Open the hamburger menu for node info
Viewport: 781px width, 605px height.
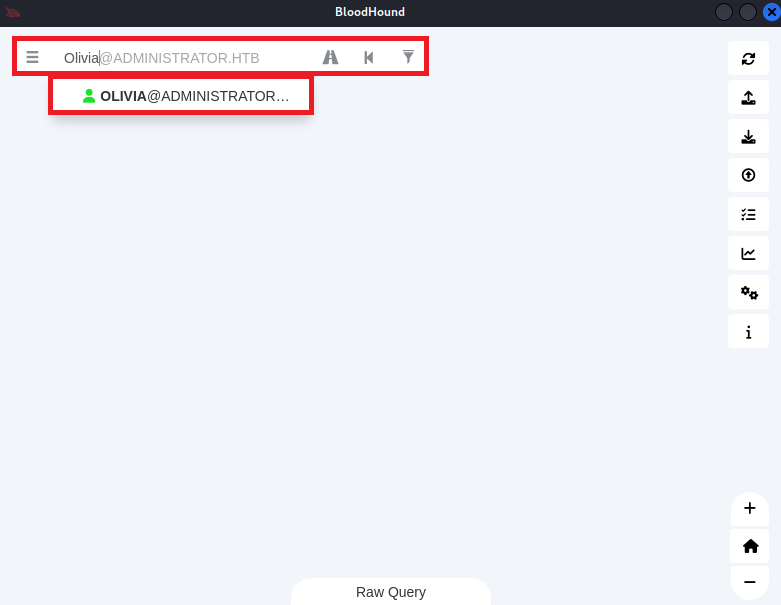(x=32, y=57)
